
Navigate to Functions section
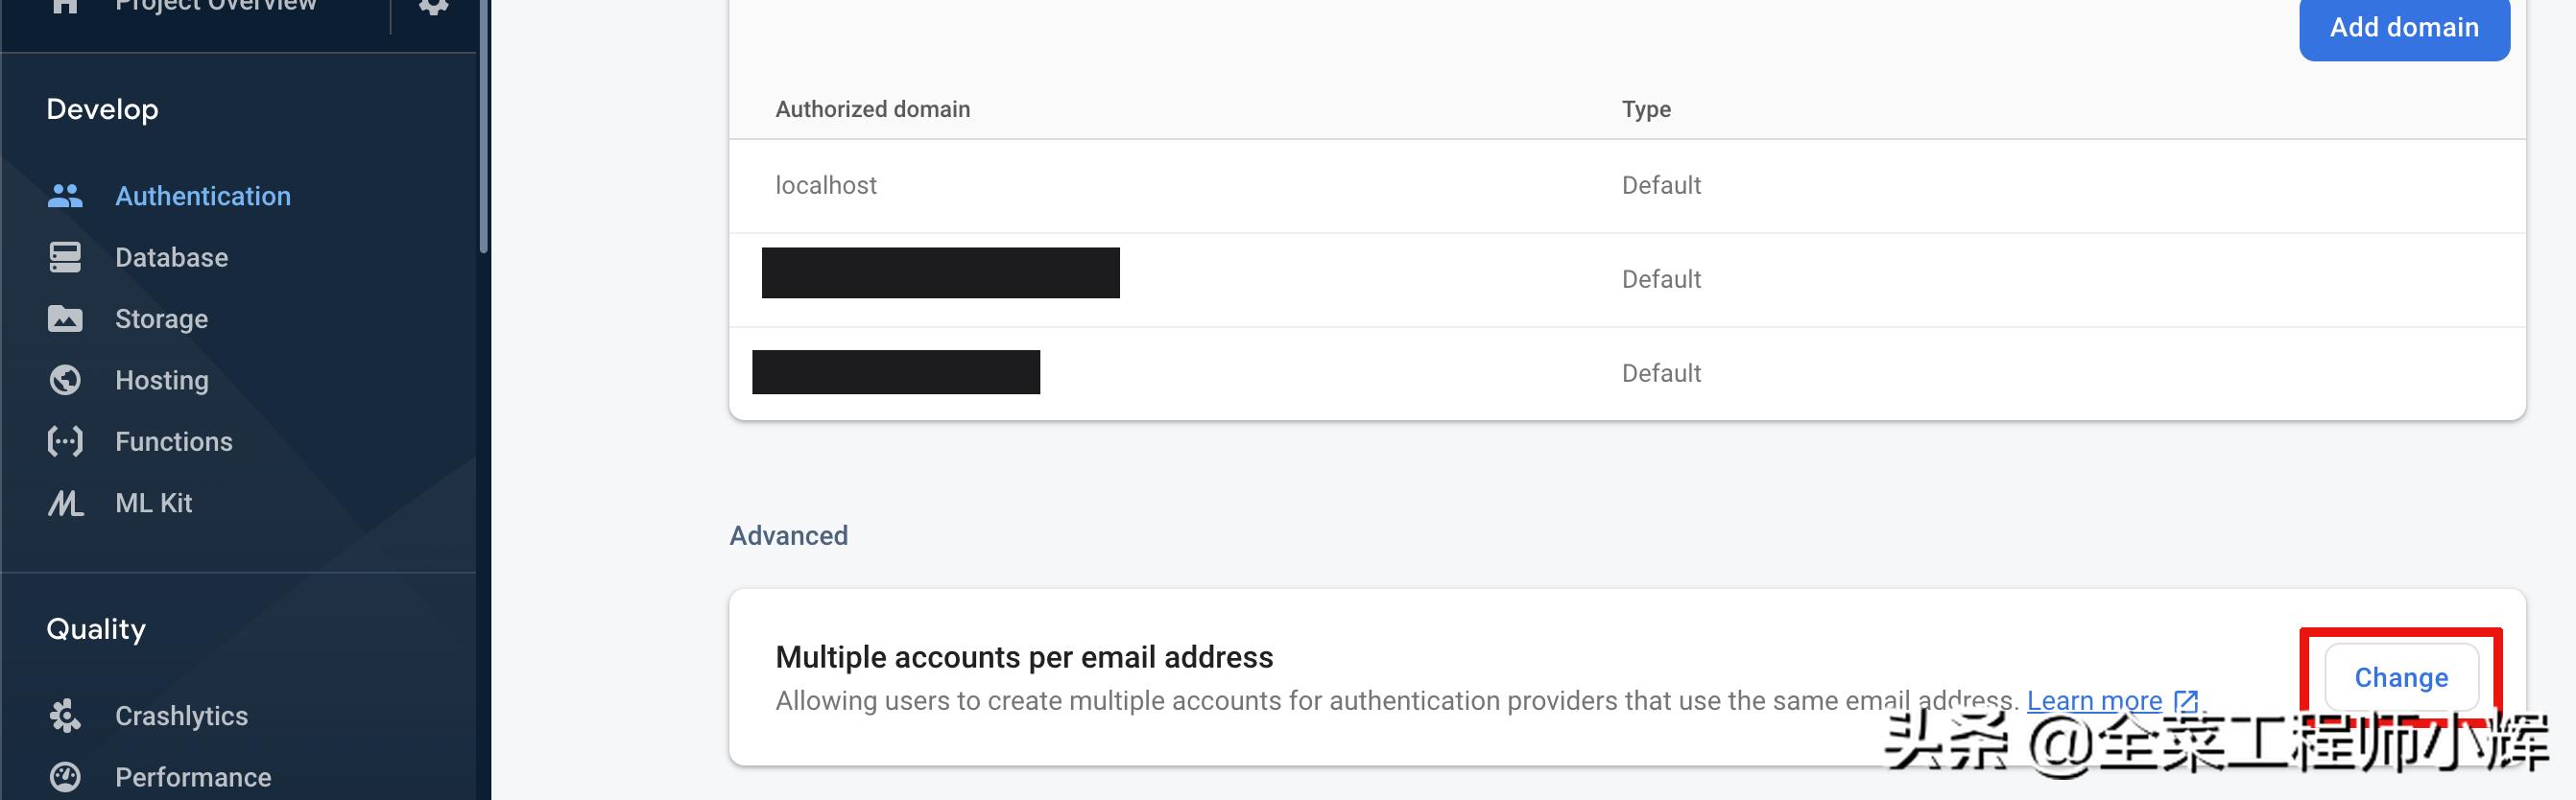coord(174,441)
